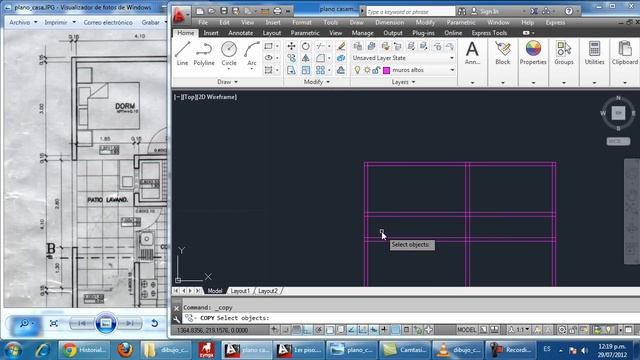Click Correo electrónico in photo viewer
Image resolution: width=640 pixels, height=360 pixels.
point(108,22)
